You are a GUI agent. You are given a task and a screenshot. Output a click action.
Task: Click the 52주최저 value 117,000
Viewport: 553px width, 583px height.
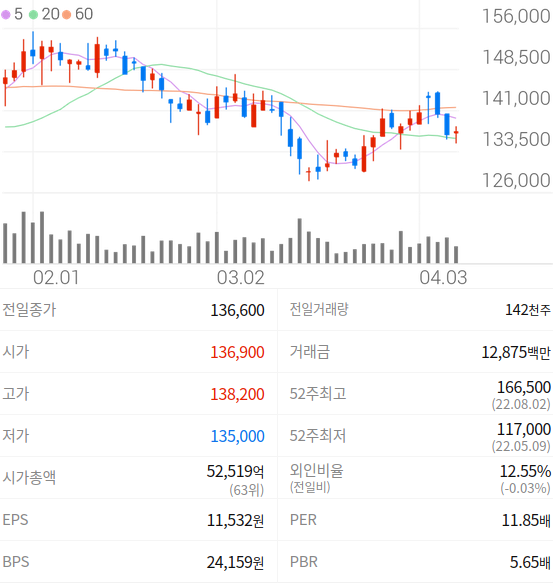pos(524,429)
